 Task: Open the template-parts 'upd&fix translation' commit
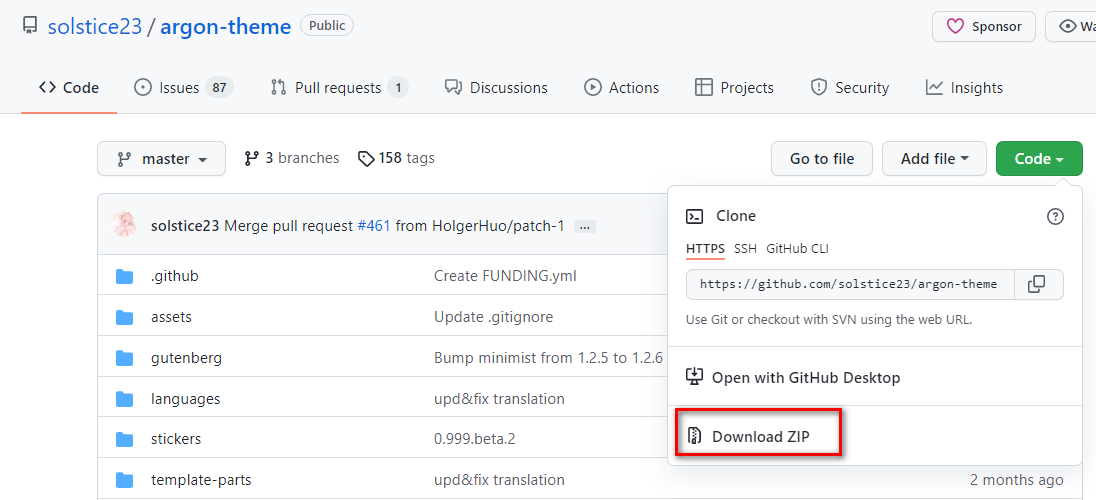pos(499,480)
